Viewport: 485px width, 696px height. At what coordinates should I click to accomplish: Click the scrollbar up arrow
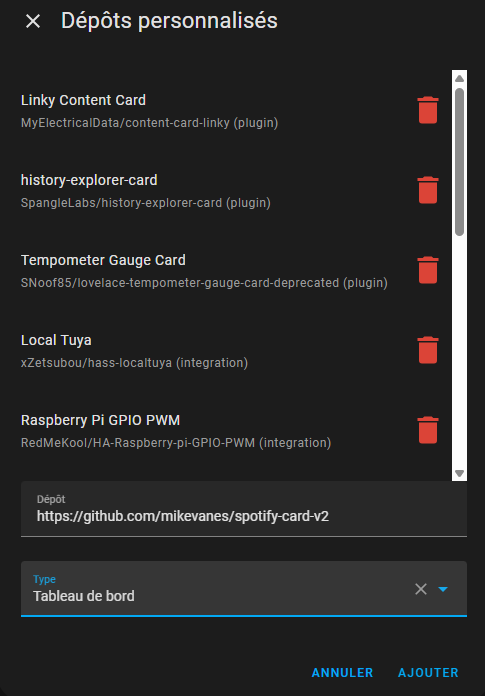tap(459, 78)
